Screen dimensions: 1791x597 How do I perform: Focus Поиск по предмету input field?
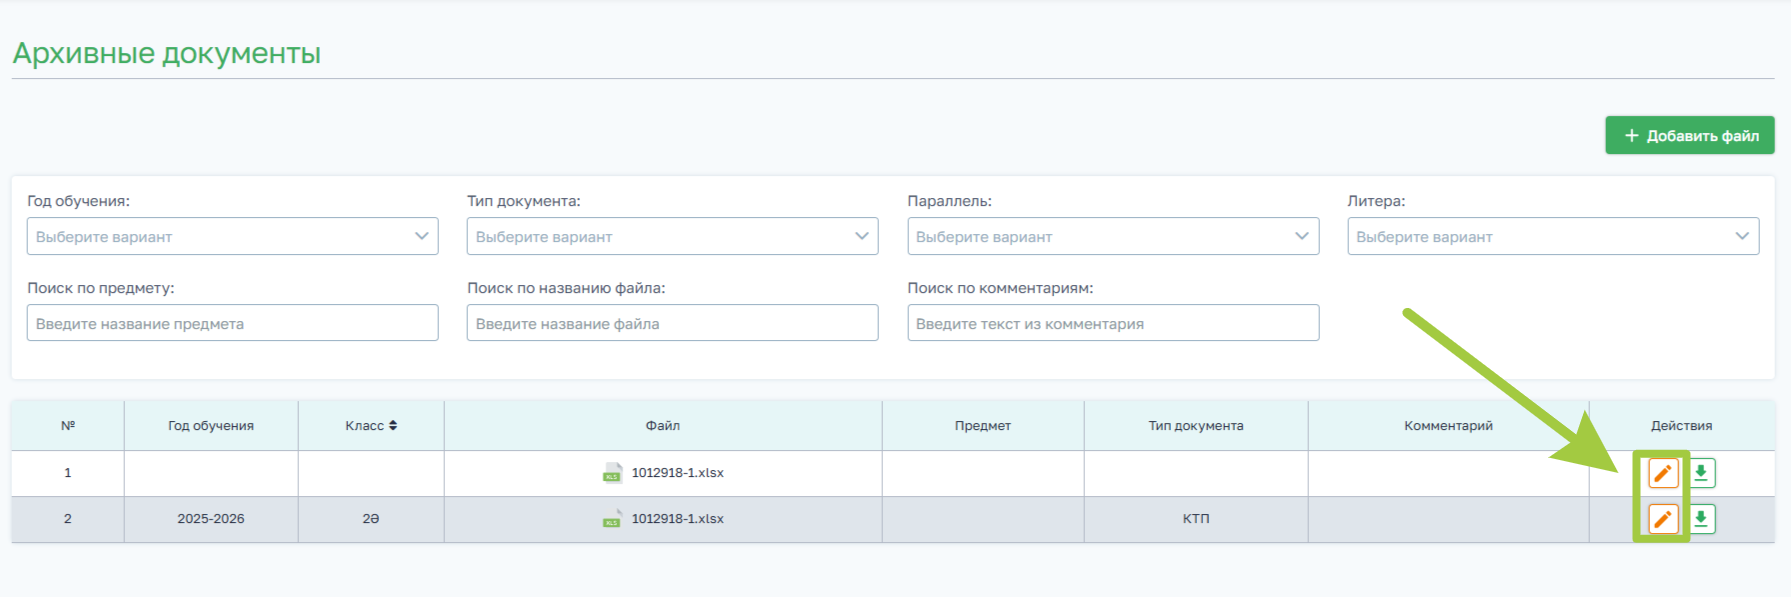pos(232,323)
